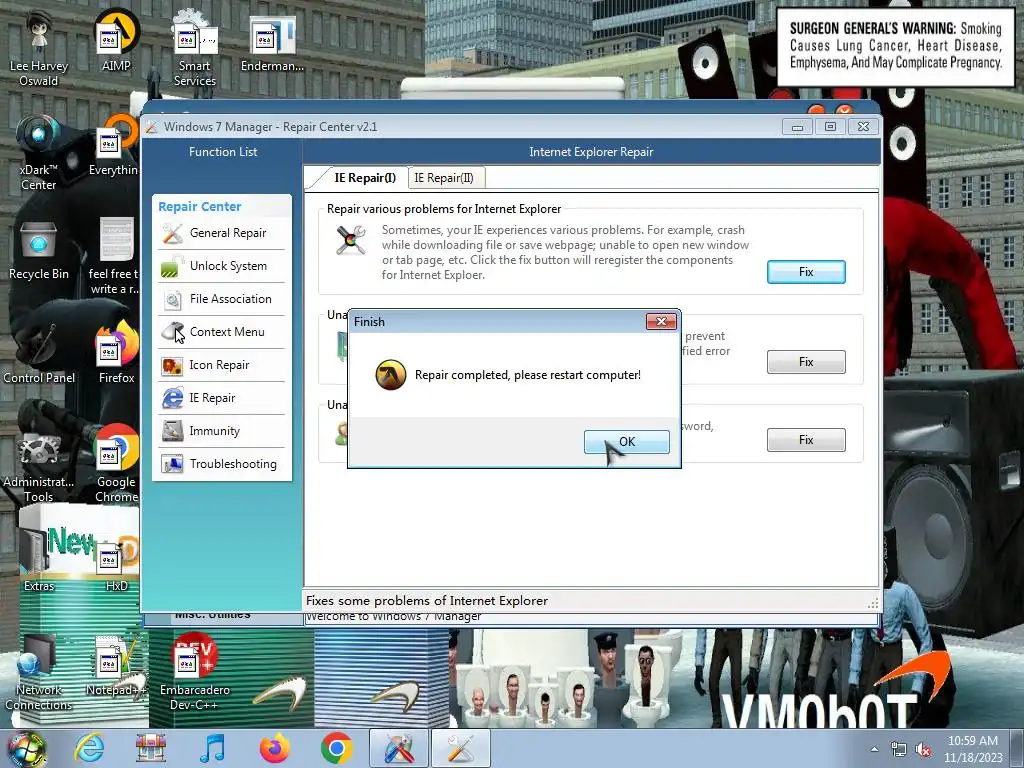This screenshot has height=768, width=1024.
Task: Open the Icon Repair function
Action: pyautogui.click(x=222, y=365)
